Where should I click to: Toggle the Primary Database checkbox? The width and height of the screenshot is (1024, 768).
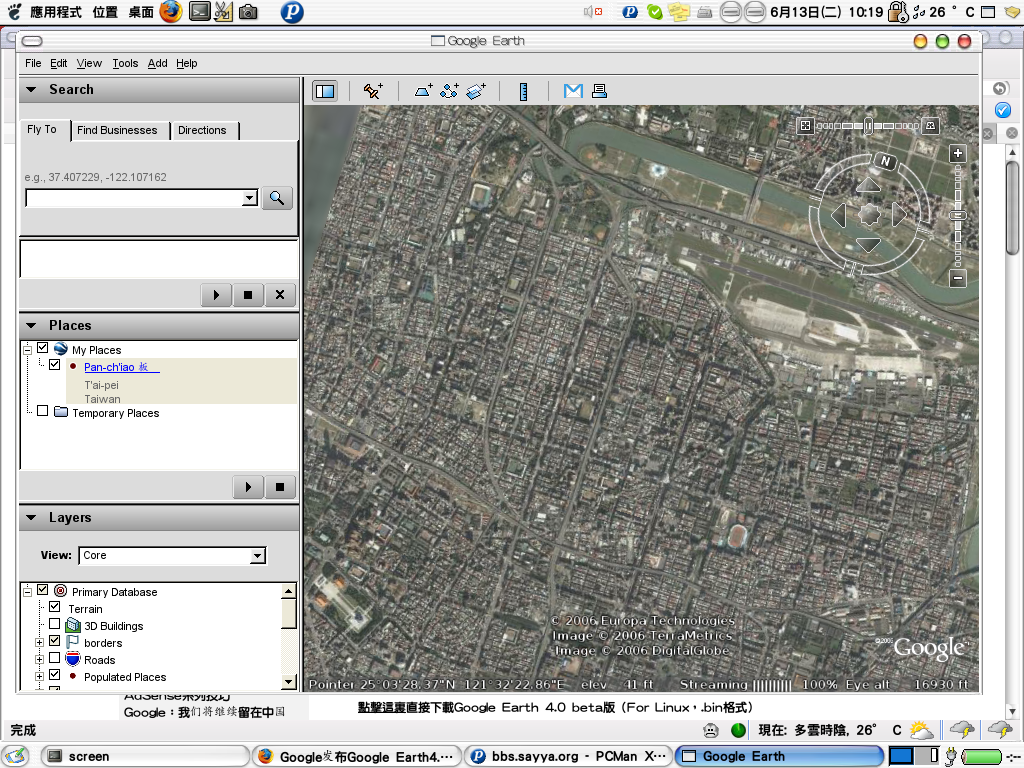tap(43, 590)
